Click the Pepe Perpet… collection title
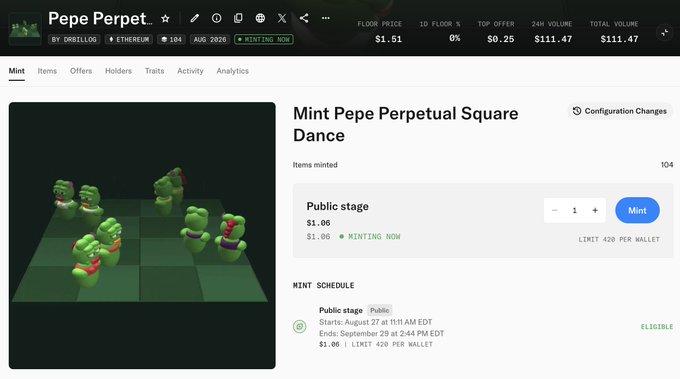 pos(100,19)
